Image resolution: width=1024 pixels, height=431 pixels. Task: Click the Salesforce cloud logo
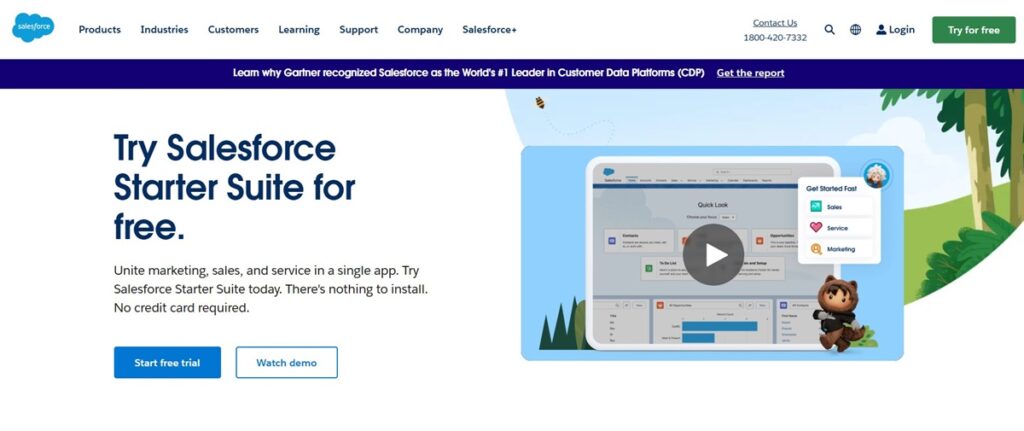[33, 27]
